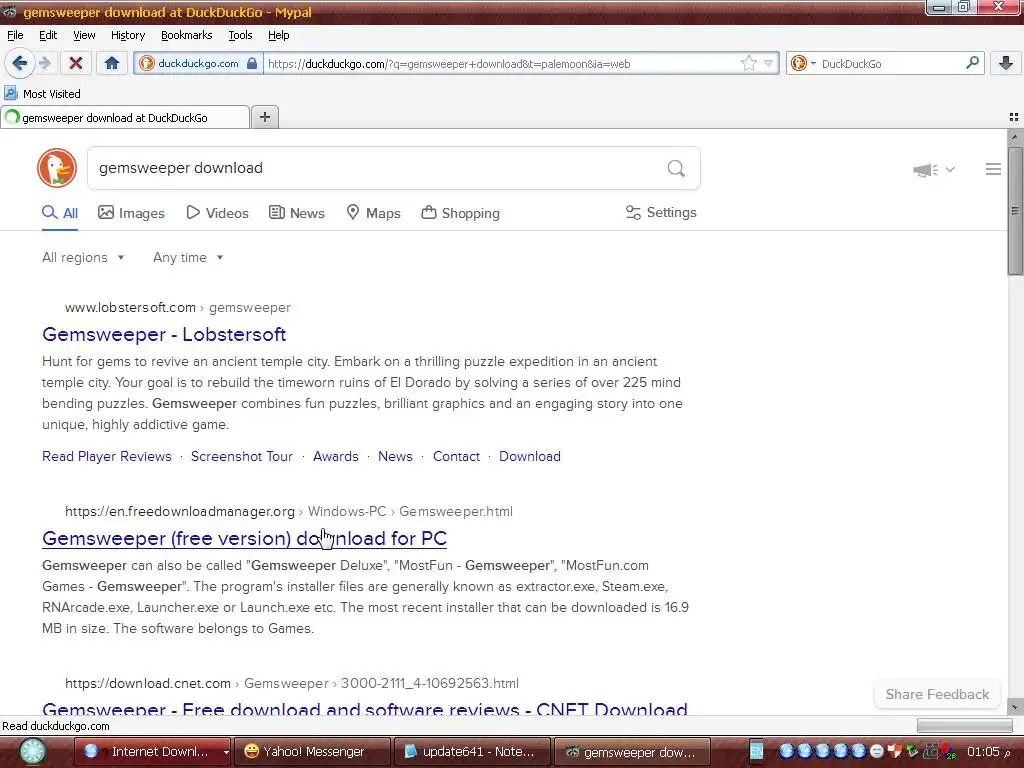The height and width of the screenshot is (768, 1024).
Task: Switch to Maps results tab
Action: (x=373, y=213)
